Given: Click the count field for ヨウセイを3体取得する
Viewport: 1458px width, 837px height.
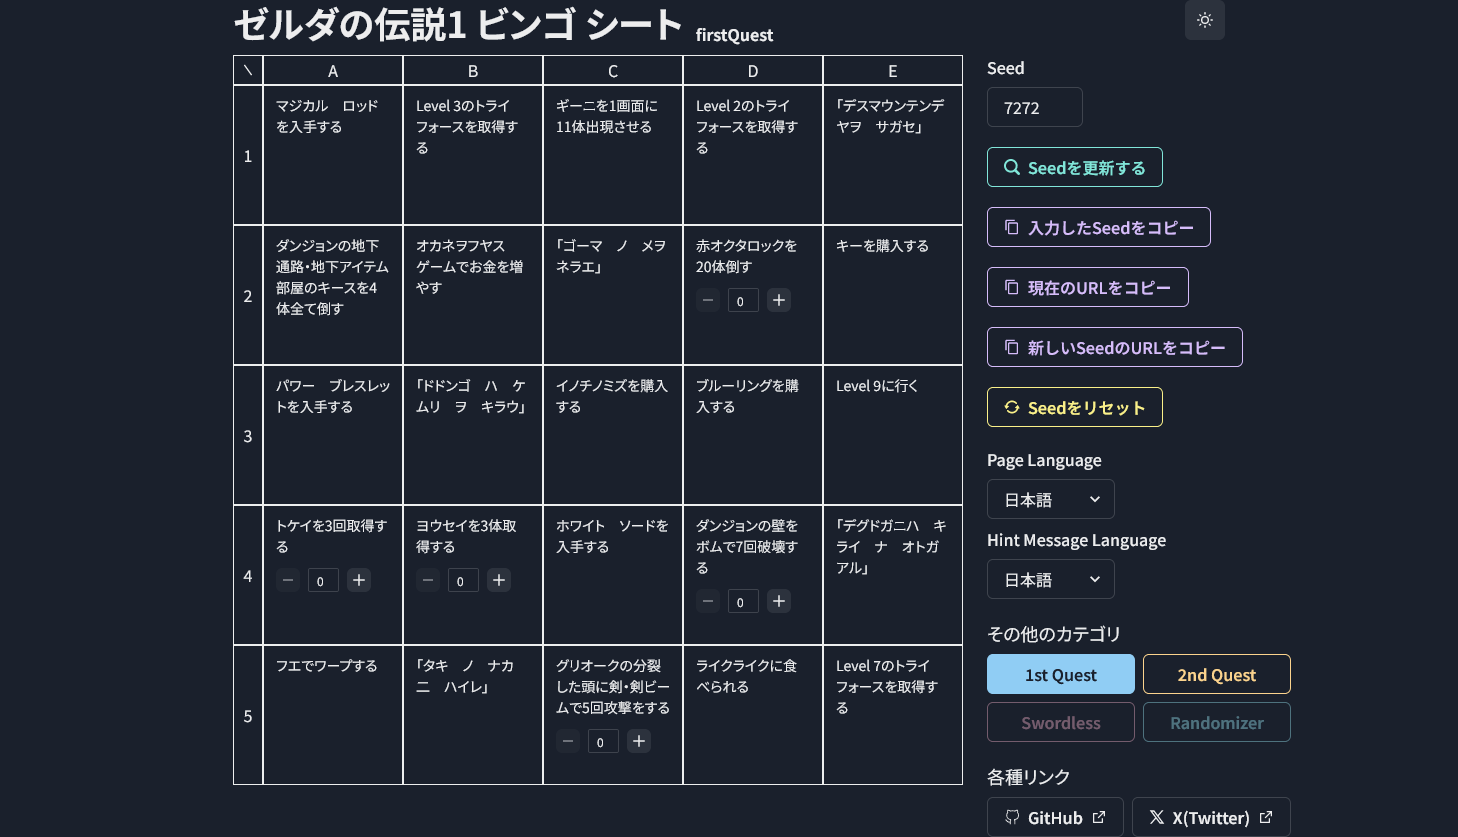Looking at the screenshot, I should point(463,580).
